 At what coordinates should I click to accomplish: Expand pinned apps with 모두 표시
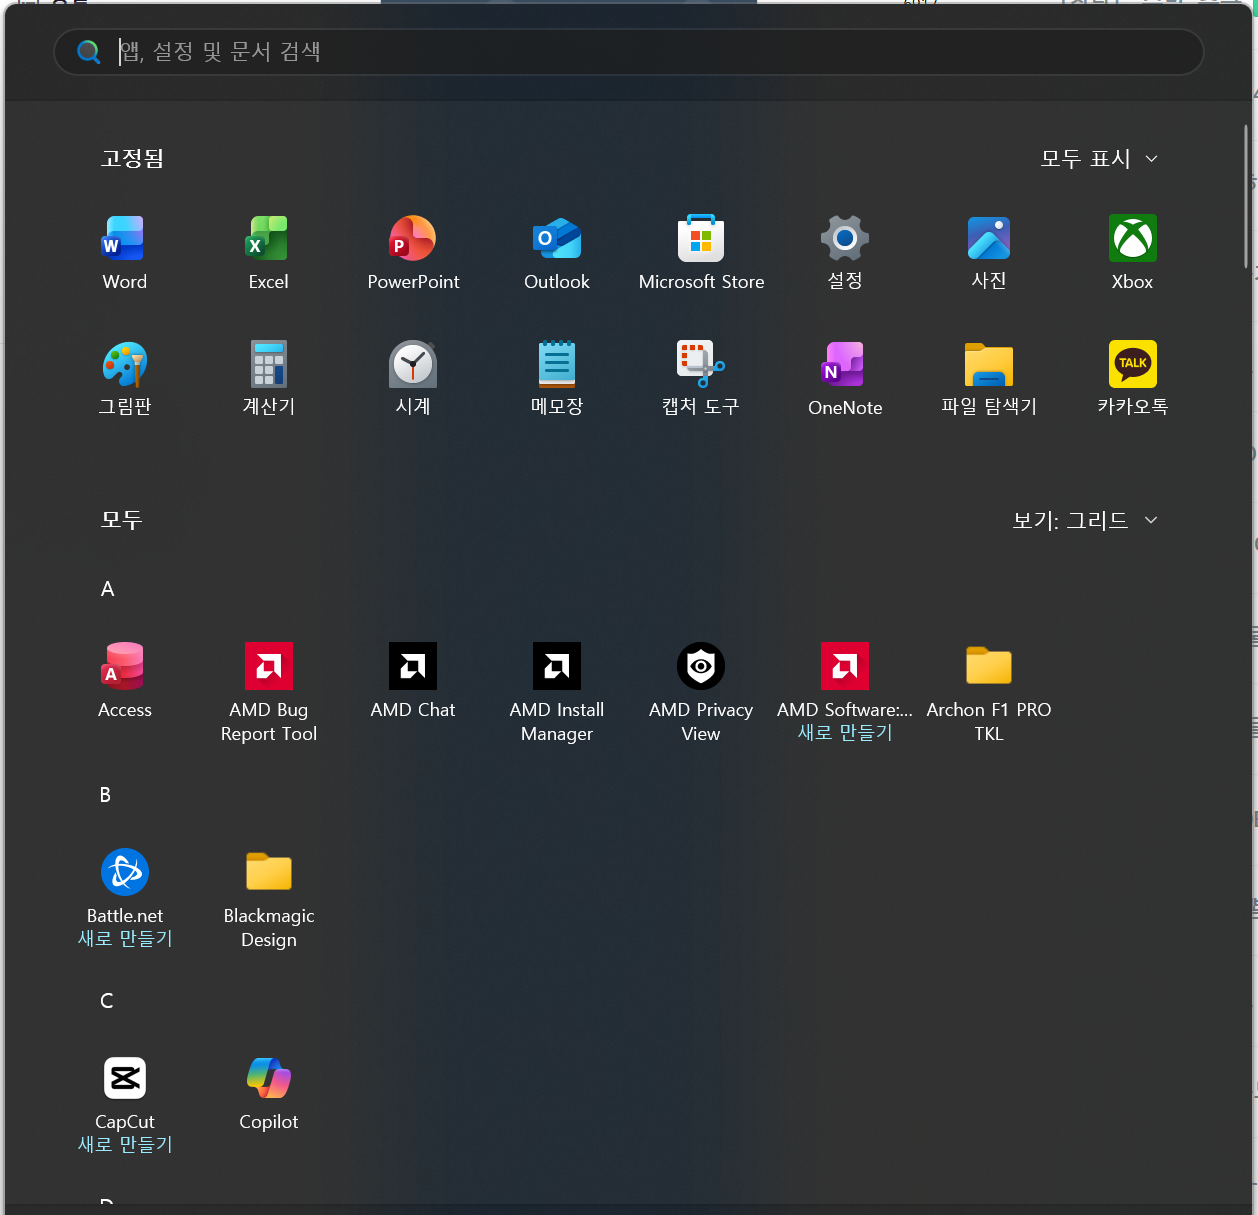(x=1098, y=159)
